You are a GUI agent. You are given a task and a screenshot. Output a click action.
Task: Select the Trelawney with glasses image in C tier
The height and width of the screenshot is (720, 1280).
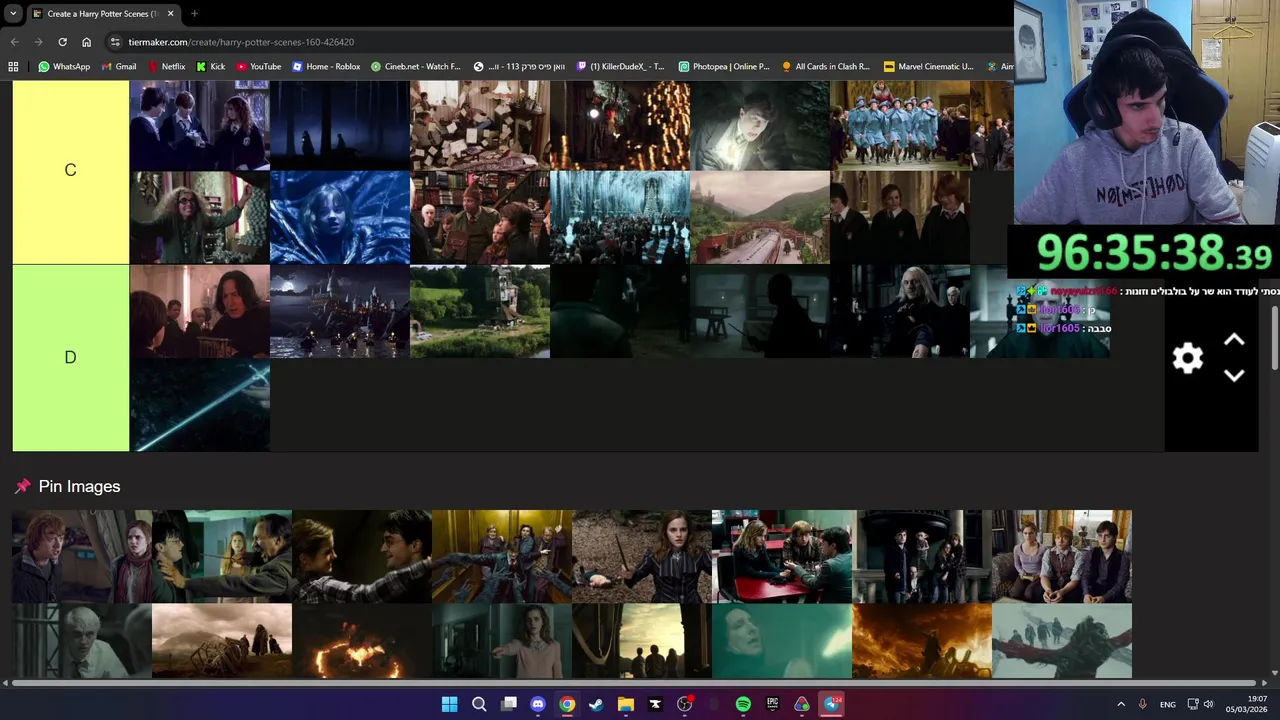pyautogui.click(x=200, y=217)
